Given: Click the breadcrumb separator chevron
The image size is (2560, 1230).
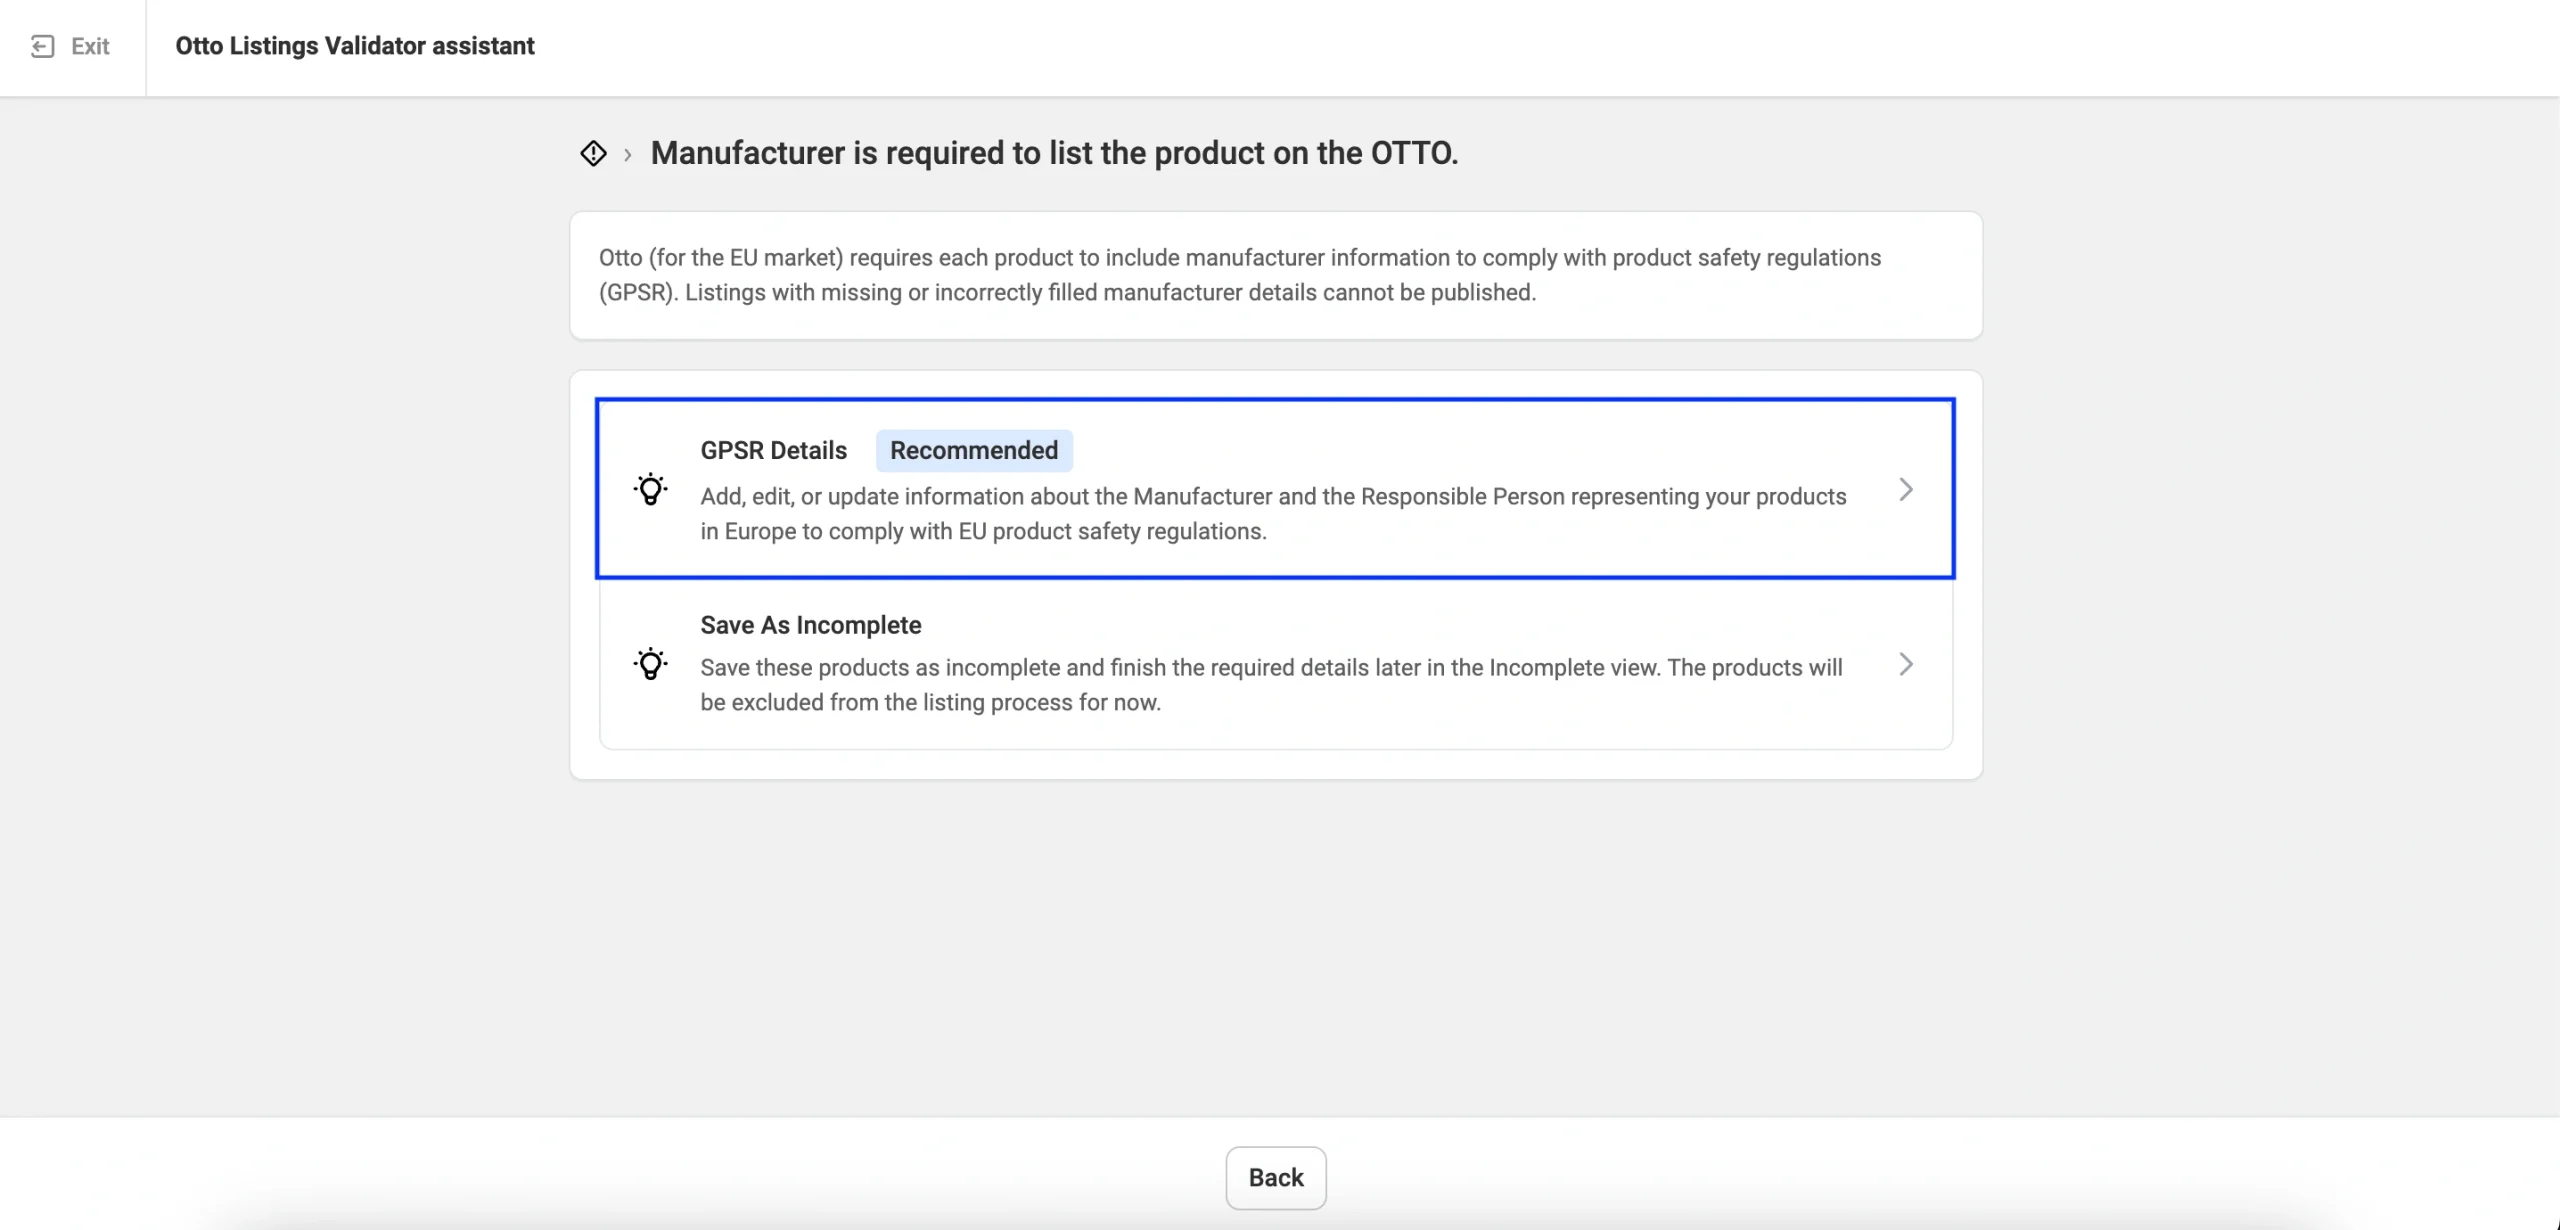Looking at the screenshot, I should pos(627,154).
